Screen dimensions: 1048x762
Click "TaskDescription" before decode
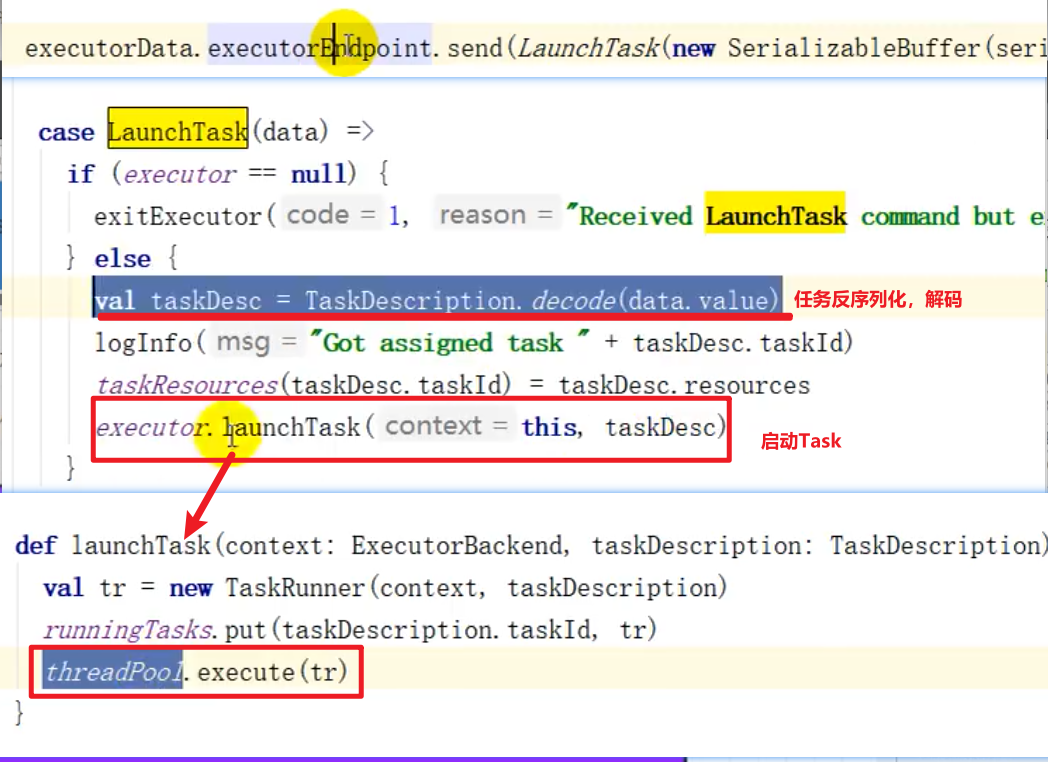click(x=410, y=300)
